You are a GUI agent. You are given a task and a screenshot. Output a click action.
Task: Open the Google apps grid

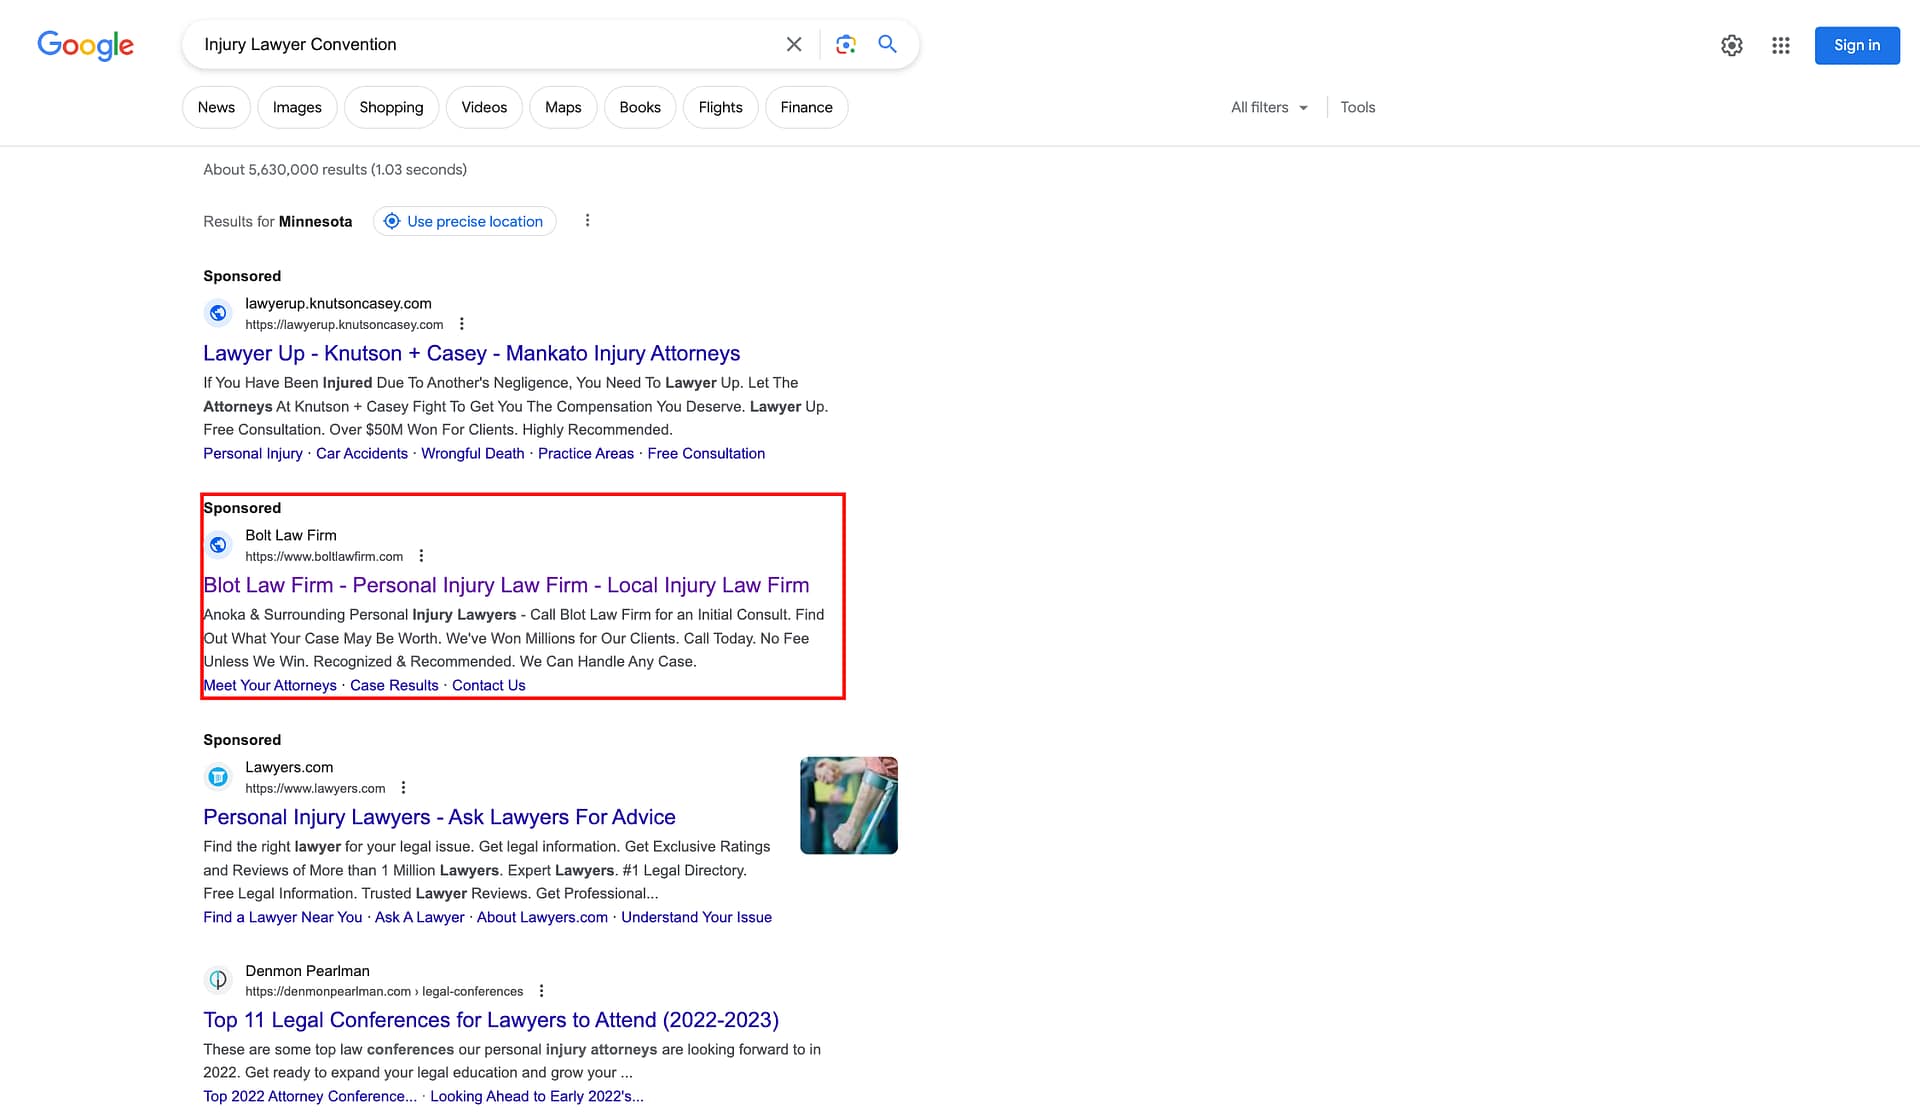1781,45
